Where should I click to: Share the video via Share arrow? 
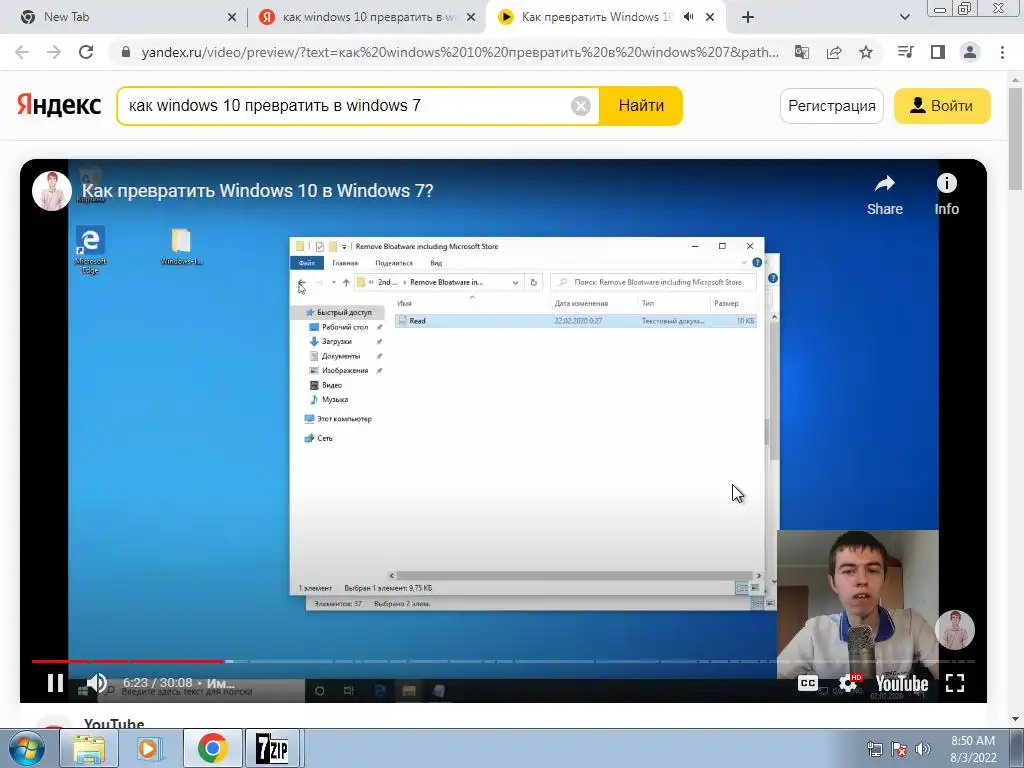point(885,195)
